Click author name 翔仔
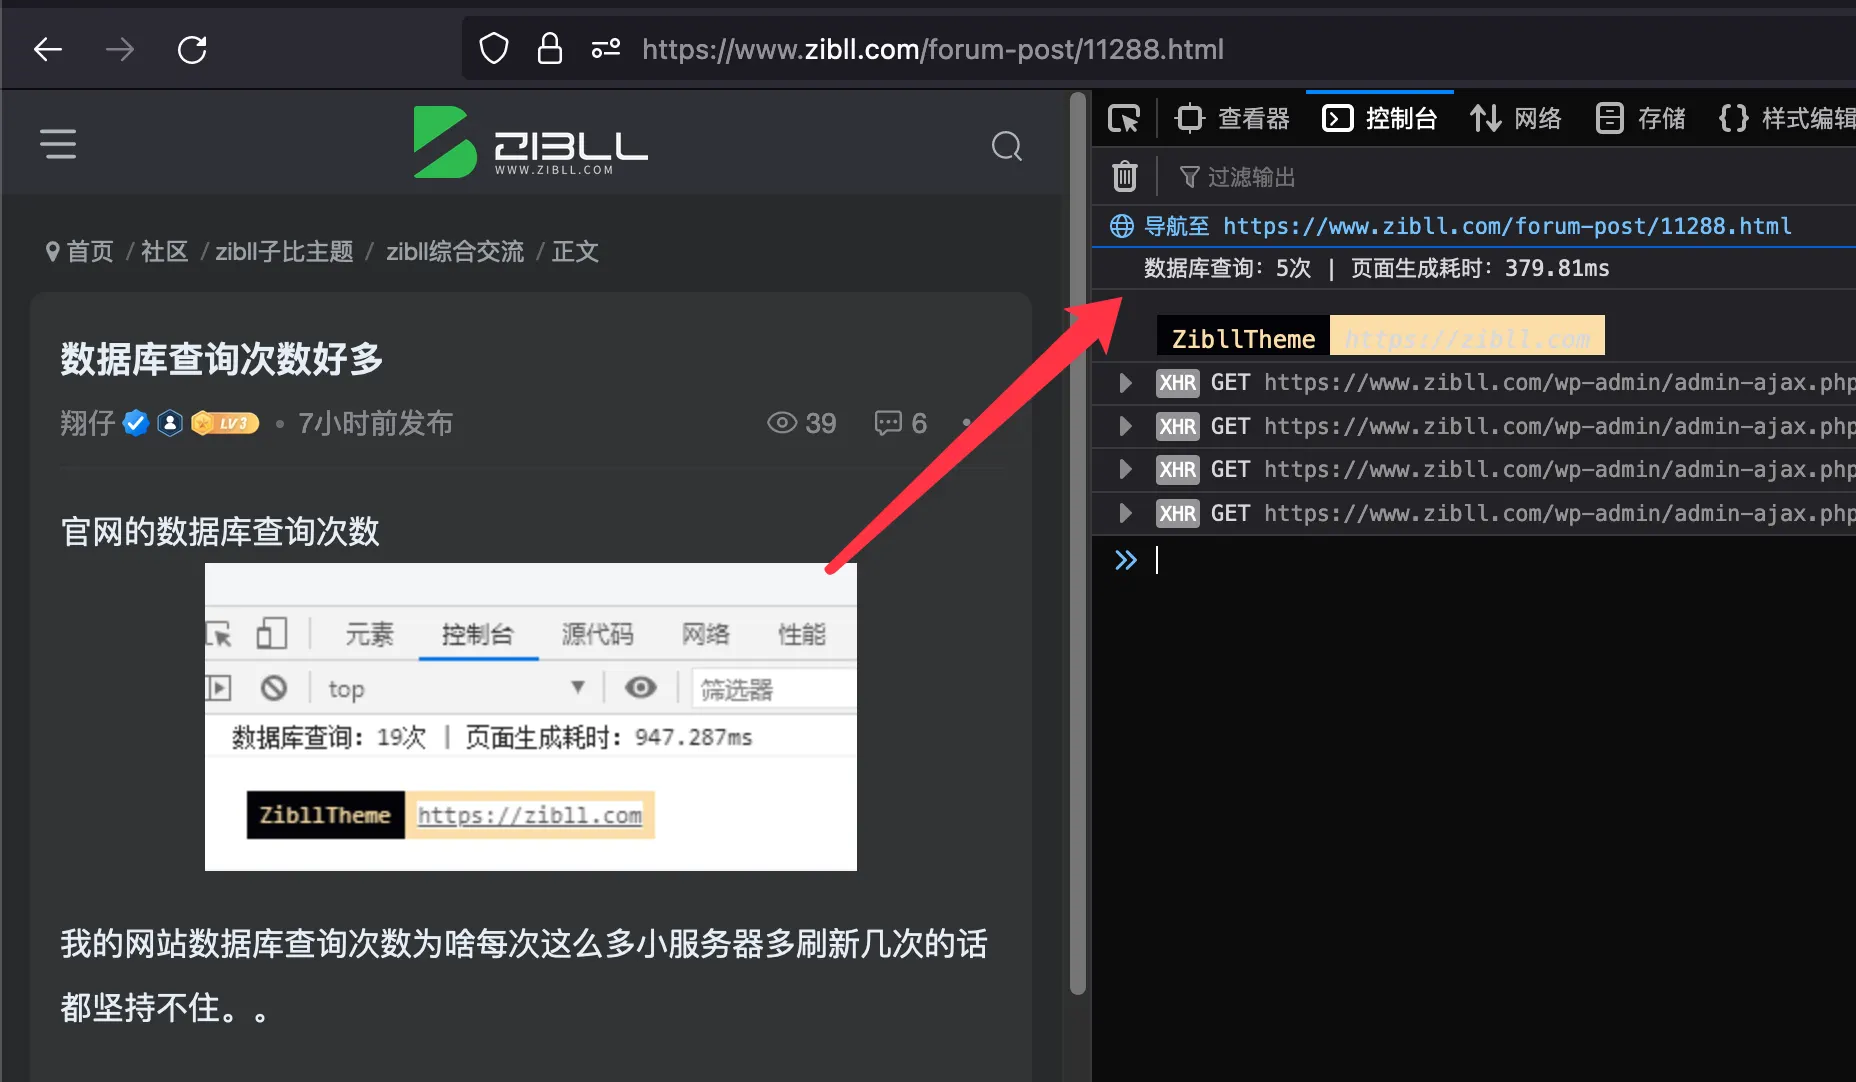The image size is (1856, 1082). coord(88,423)
